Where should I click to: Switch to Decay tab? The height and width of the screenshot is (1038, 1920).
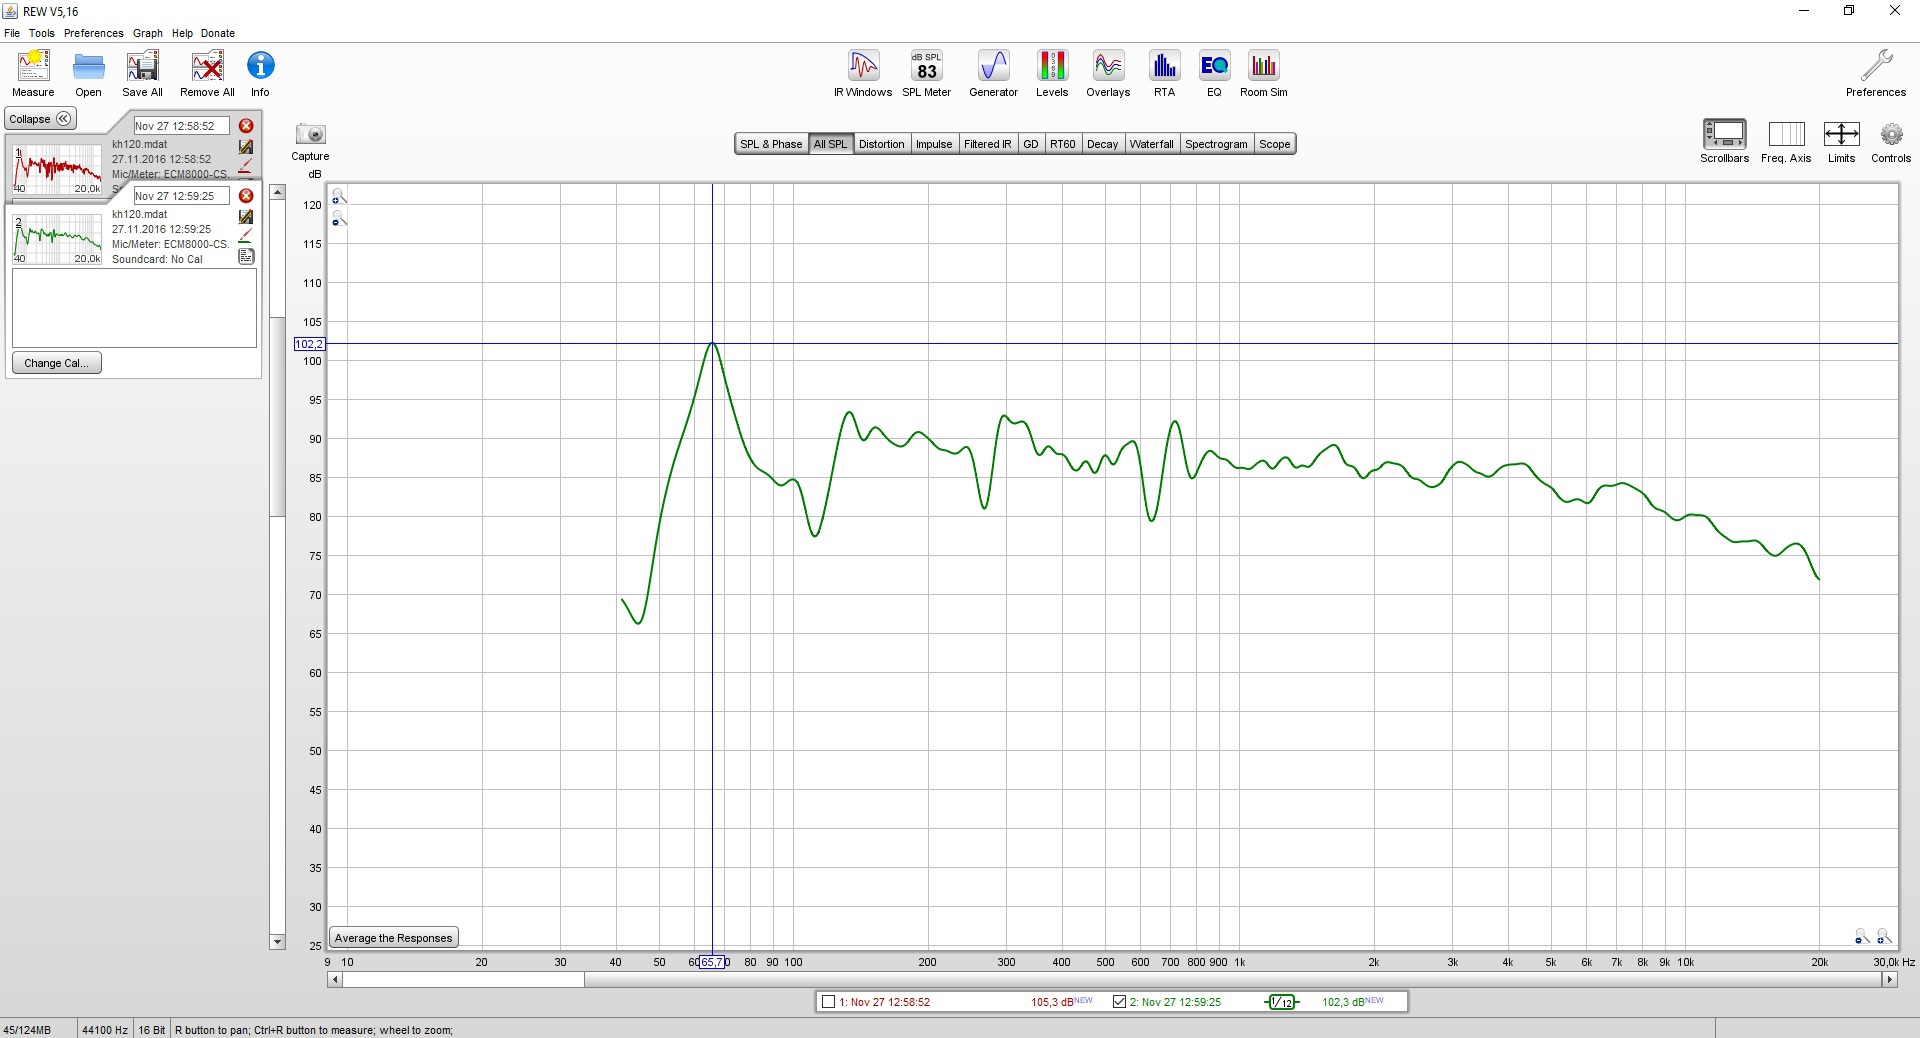(1102, 144)
